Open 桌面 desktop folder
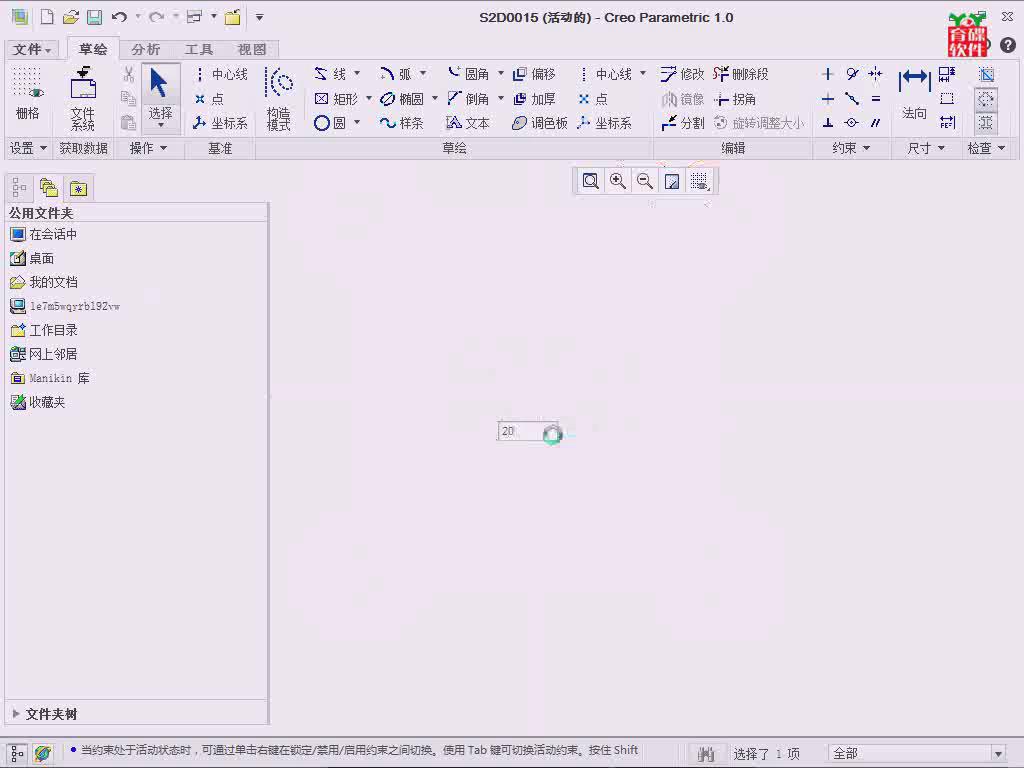Screen dimensions: 1024x768 click(32, 258)
